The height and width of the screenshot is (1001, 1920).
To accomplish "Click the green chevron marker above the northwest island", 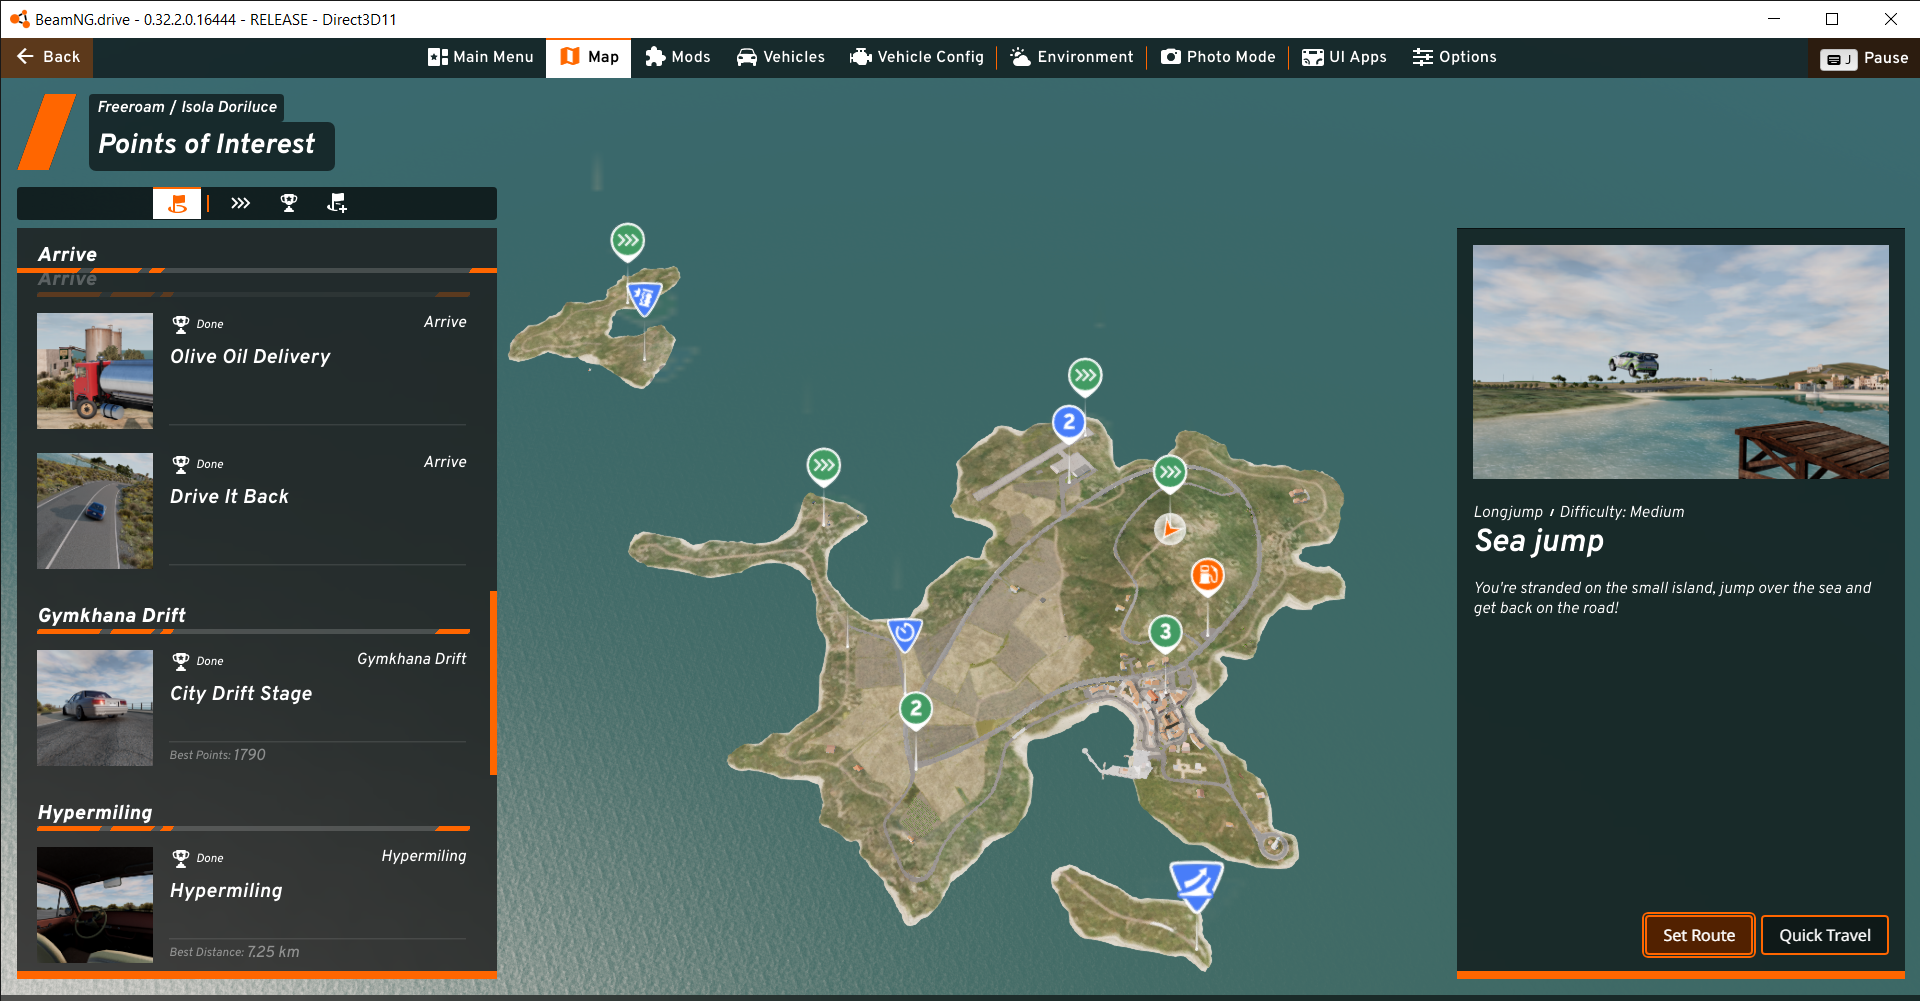I will coord(628,241).
